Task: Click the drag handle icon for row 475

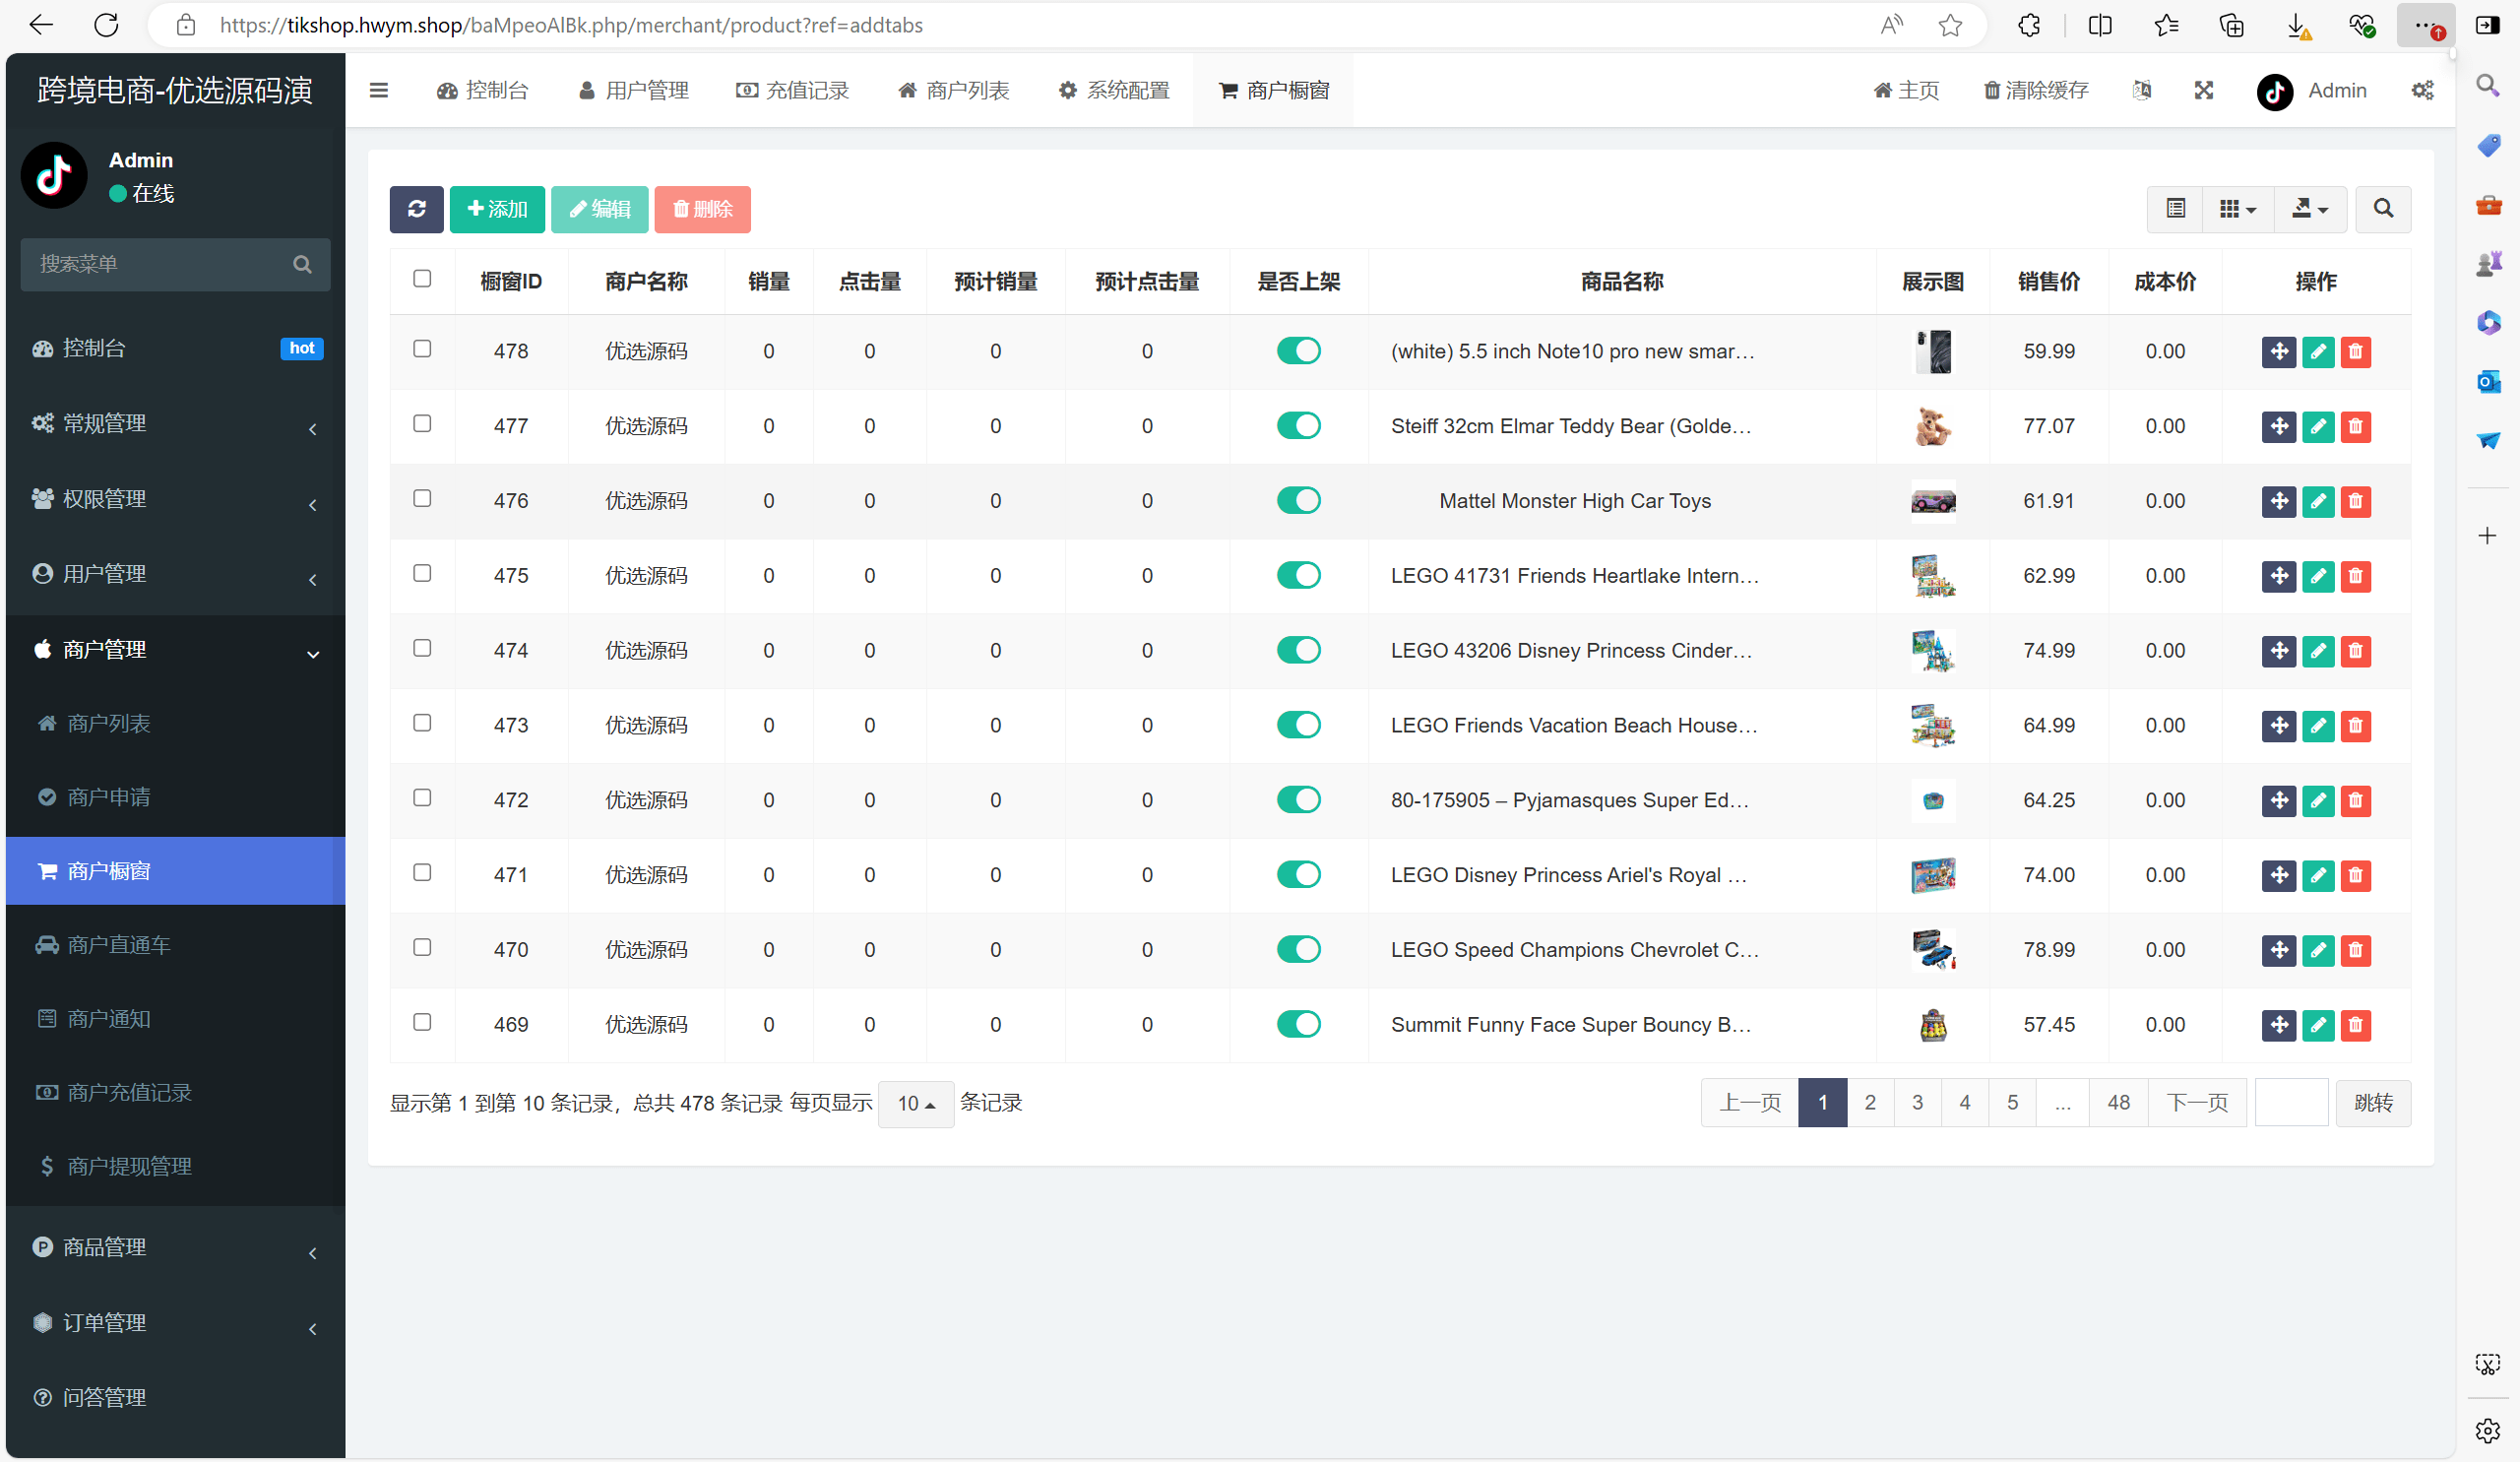Action: click(x=2278, y=576)
